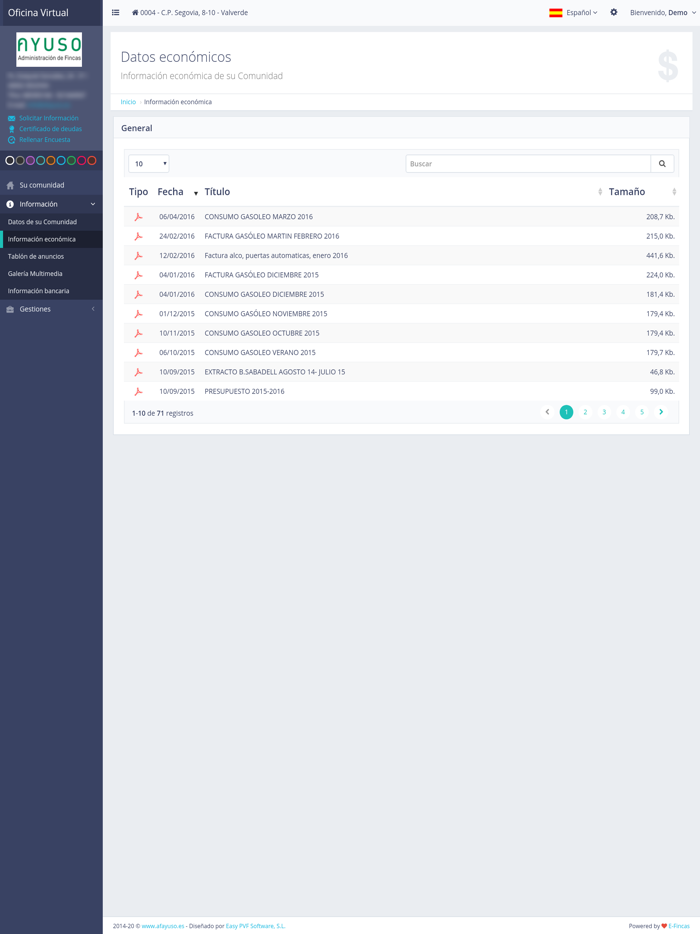
Task: Click the Solicitar Información link
Action: 48,119
